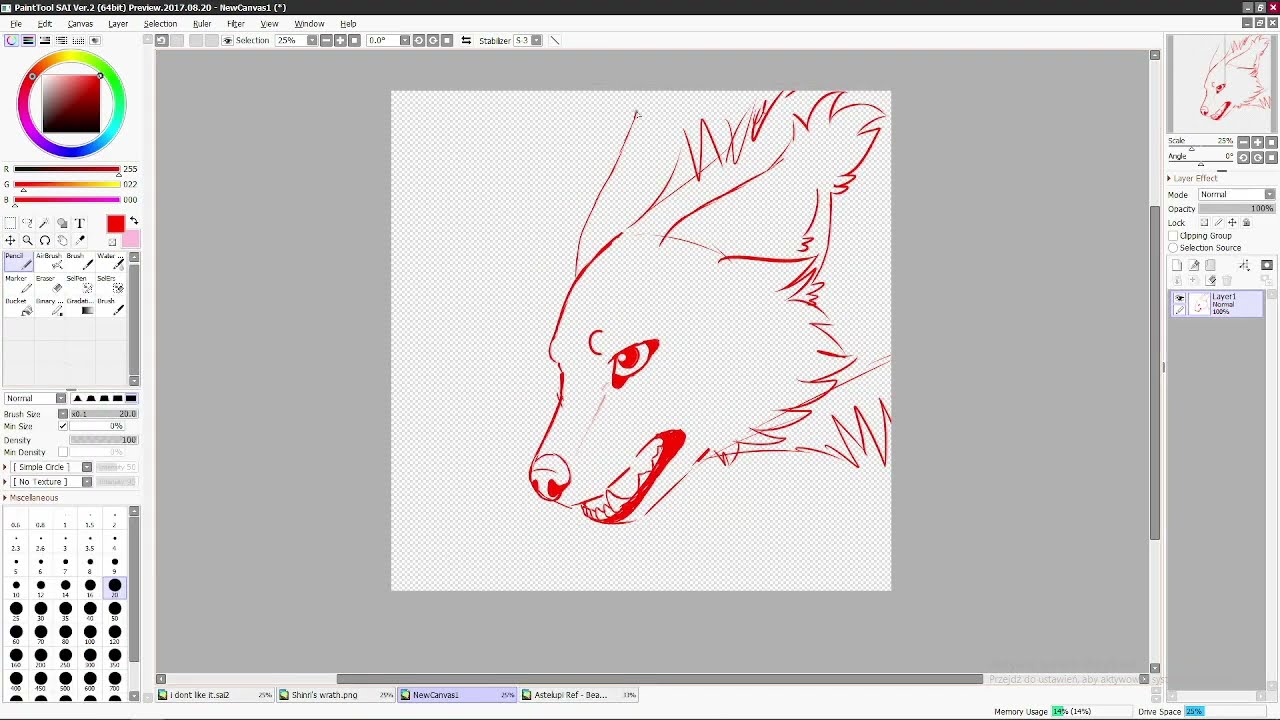Open the layer Mode dropdown
This screenshot has width=1280, height=720.
[1237, 194]
